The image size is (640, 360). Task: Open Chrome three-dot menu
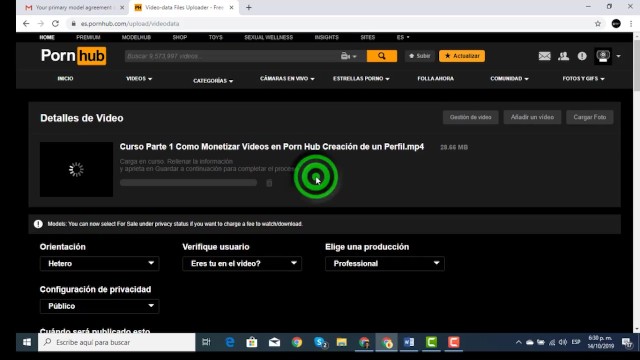tap(631, 24)
